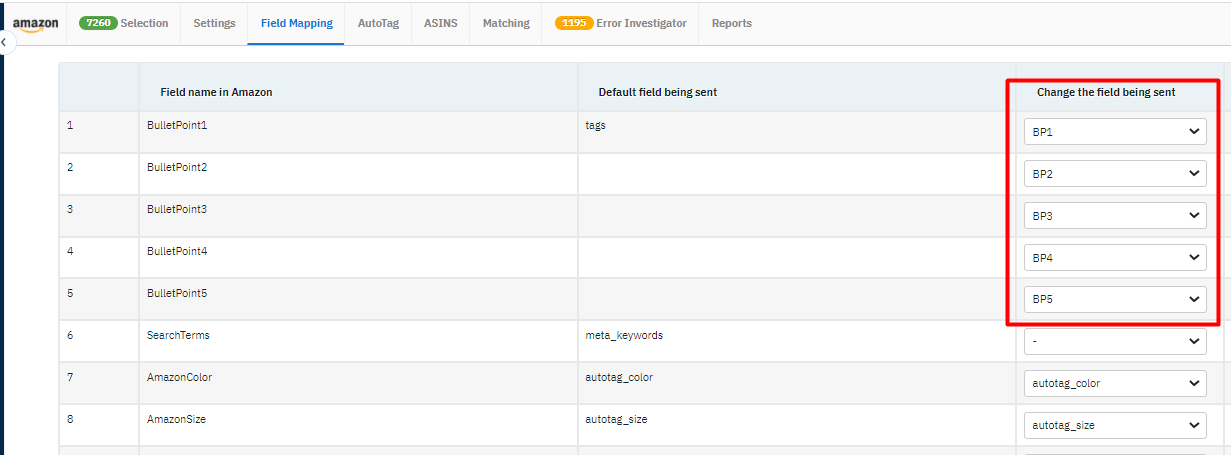Click the 'meta_keywords' default field value
The width and height of the screenshot is (1231, 455).
tap(624, 336)
